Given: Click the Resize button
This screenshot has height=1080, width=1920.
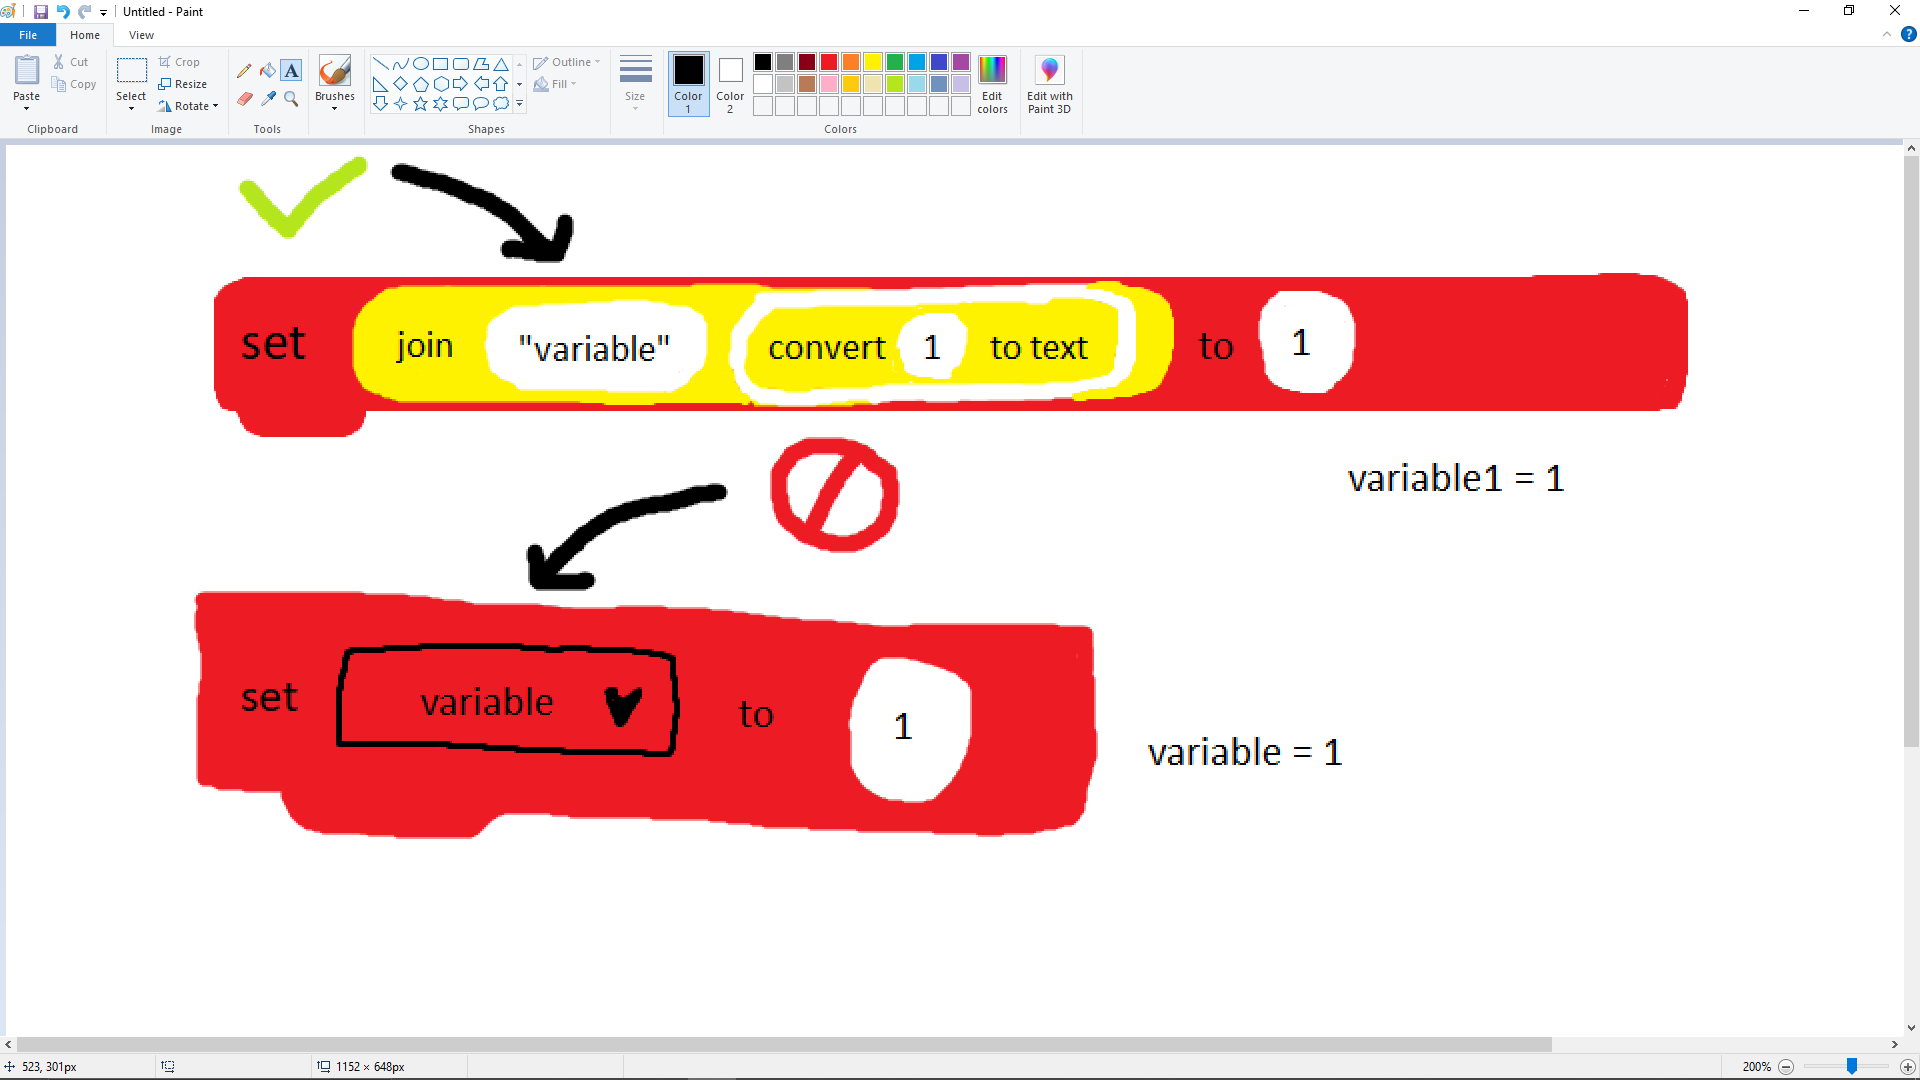Looking at the screenshot, I should pos(183,84).
